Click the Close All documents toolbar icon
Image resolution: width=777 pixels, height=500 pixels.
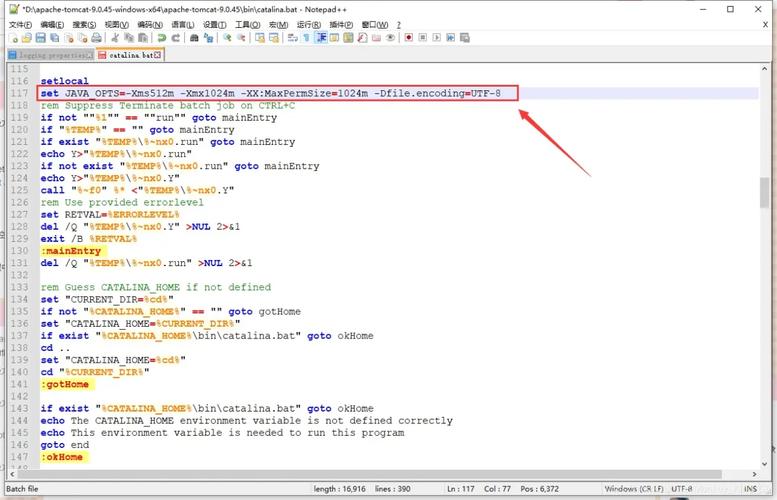[83, 38]
